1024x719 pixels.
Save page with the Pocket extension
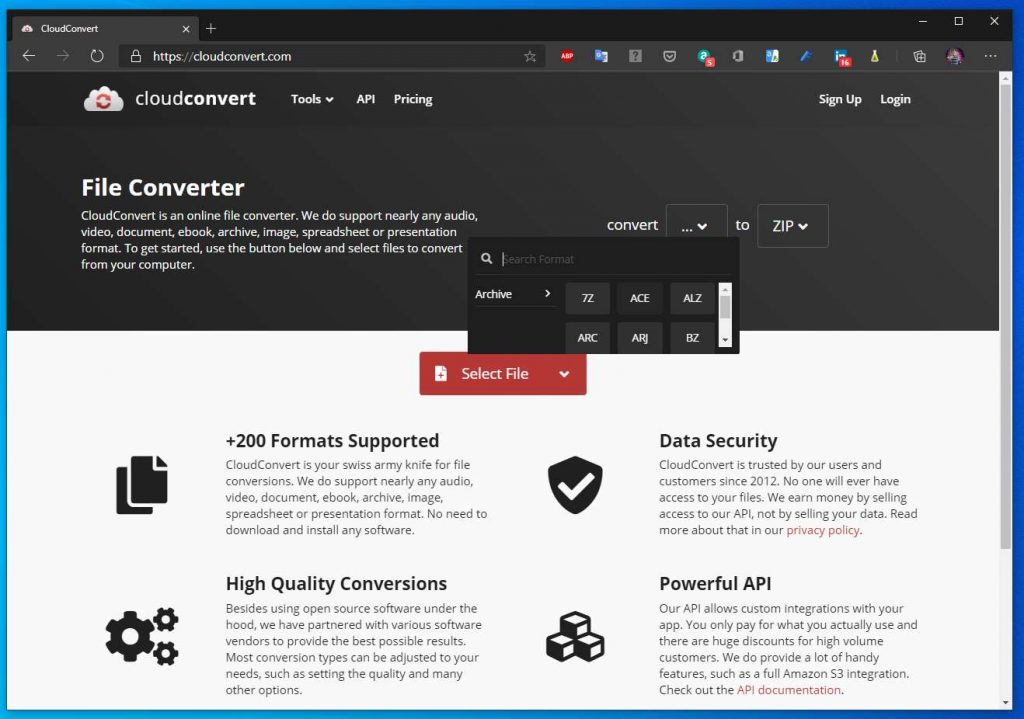[x=669, y=56]
